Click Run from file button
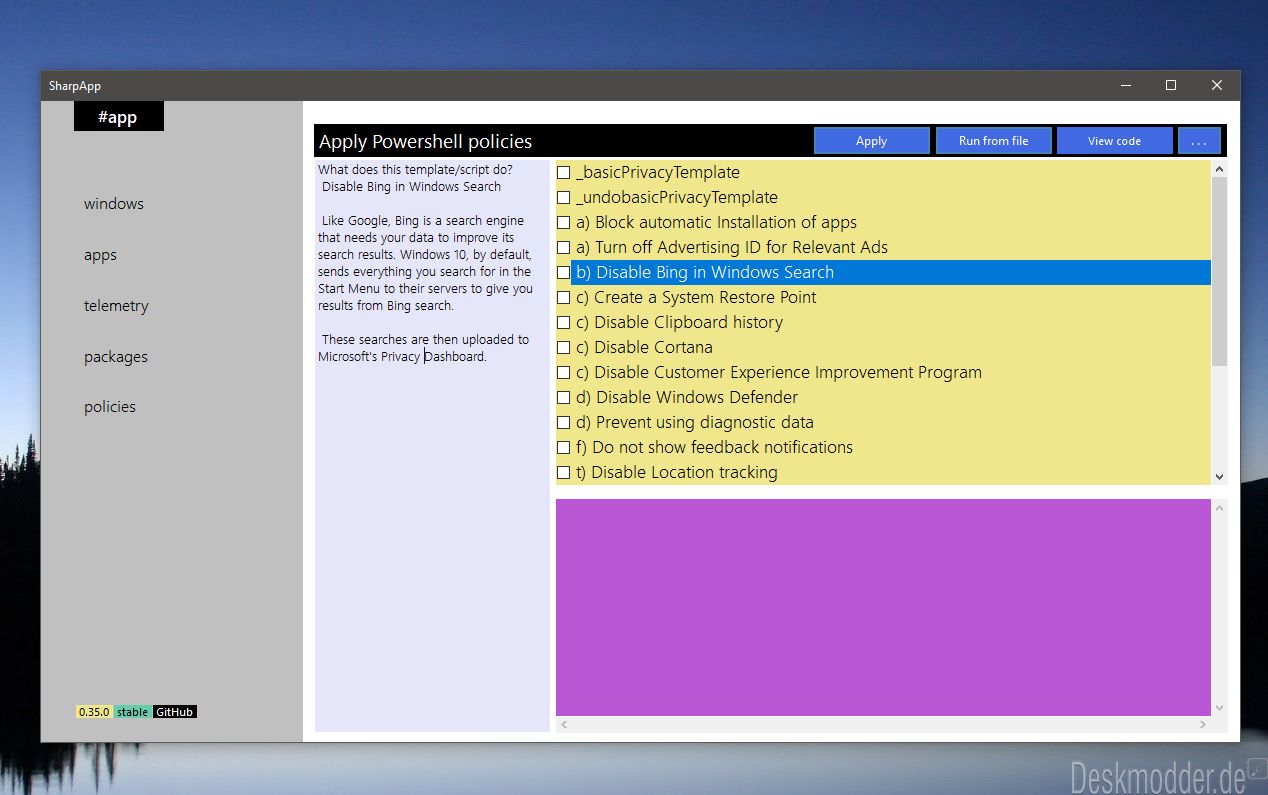This screenshot has height=795, width=1268. pos(993,141)
